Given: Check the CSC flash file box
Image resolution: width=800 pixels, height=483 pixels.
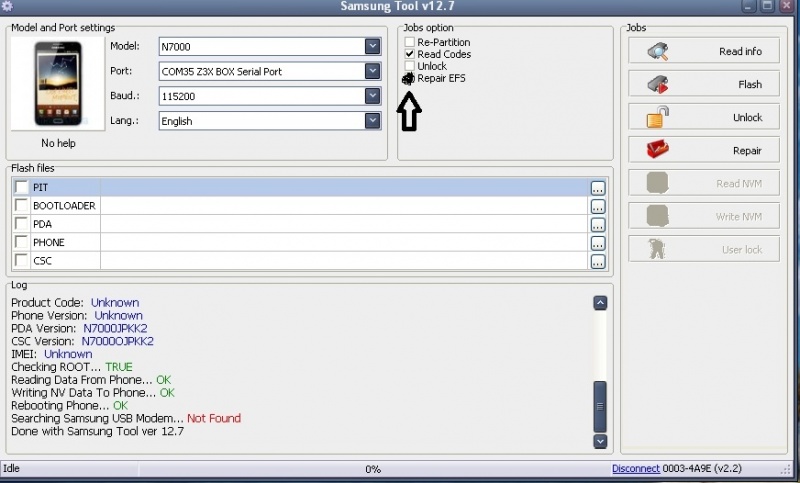Looking at the screenshot, I should [21, 260].
